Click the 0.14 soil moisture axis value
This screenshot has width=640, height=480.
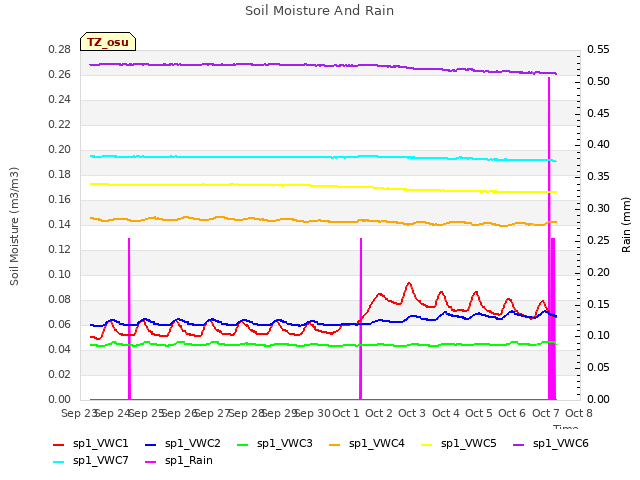(x=60, y=224)
